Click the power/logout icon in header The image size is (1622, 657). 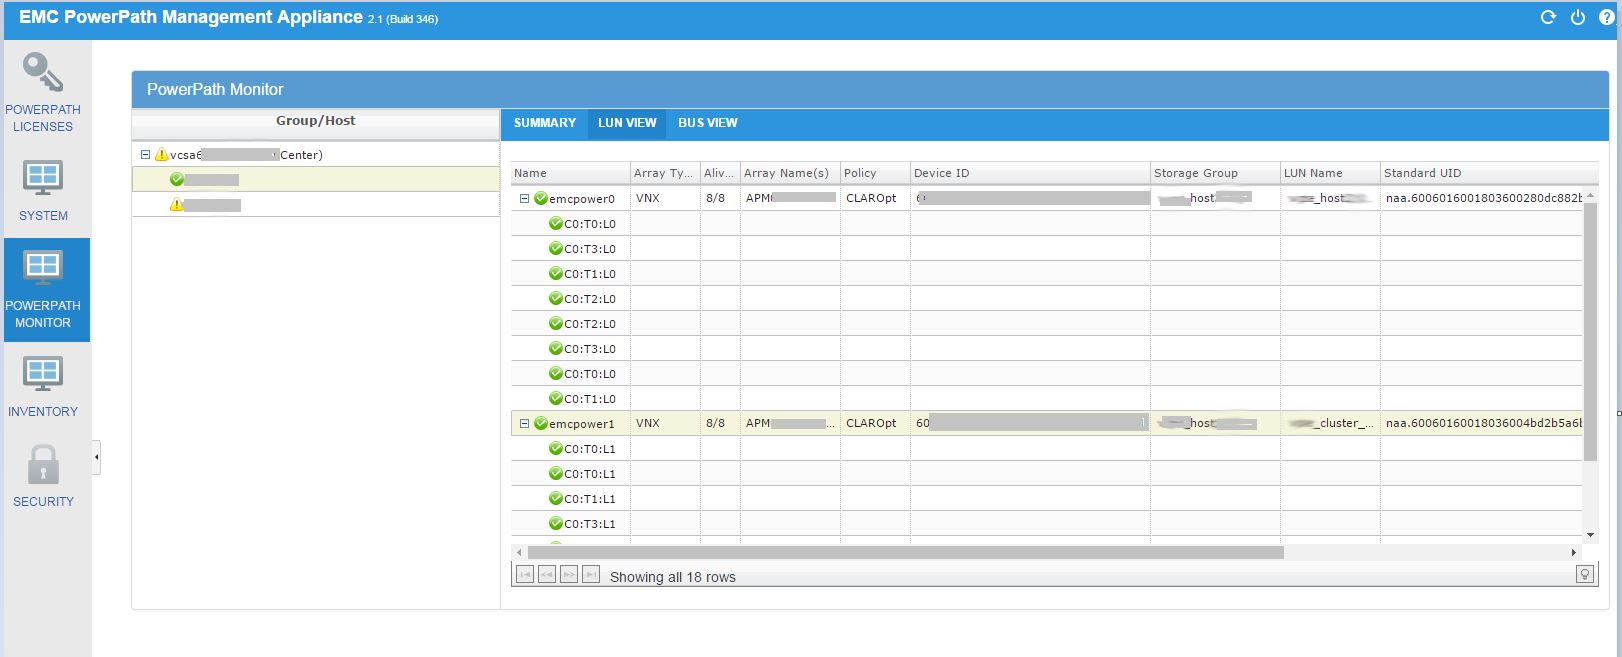[x=1578, y=18]
